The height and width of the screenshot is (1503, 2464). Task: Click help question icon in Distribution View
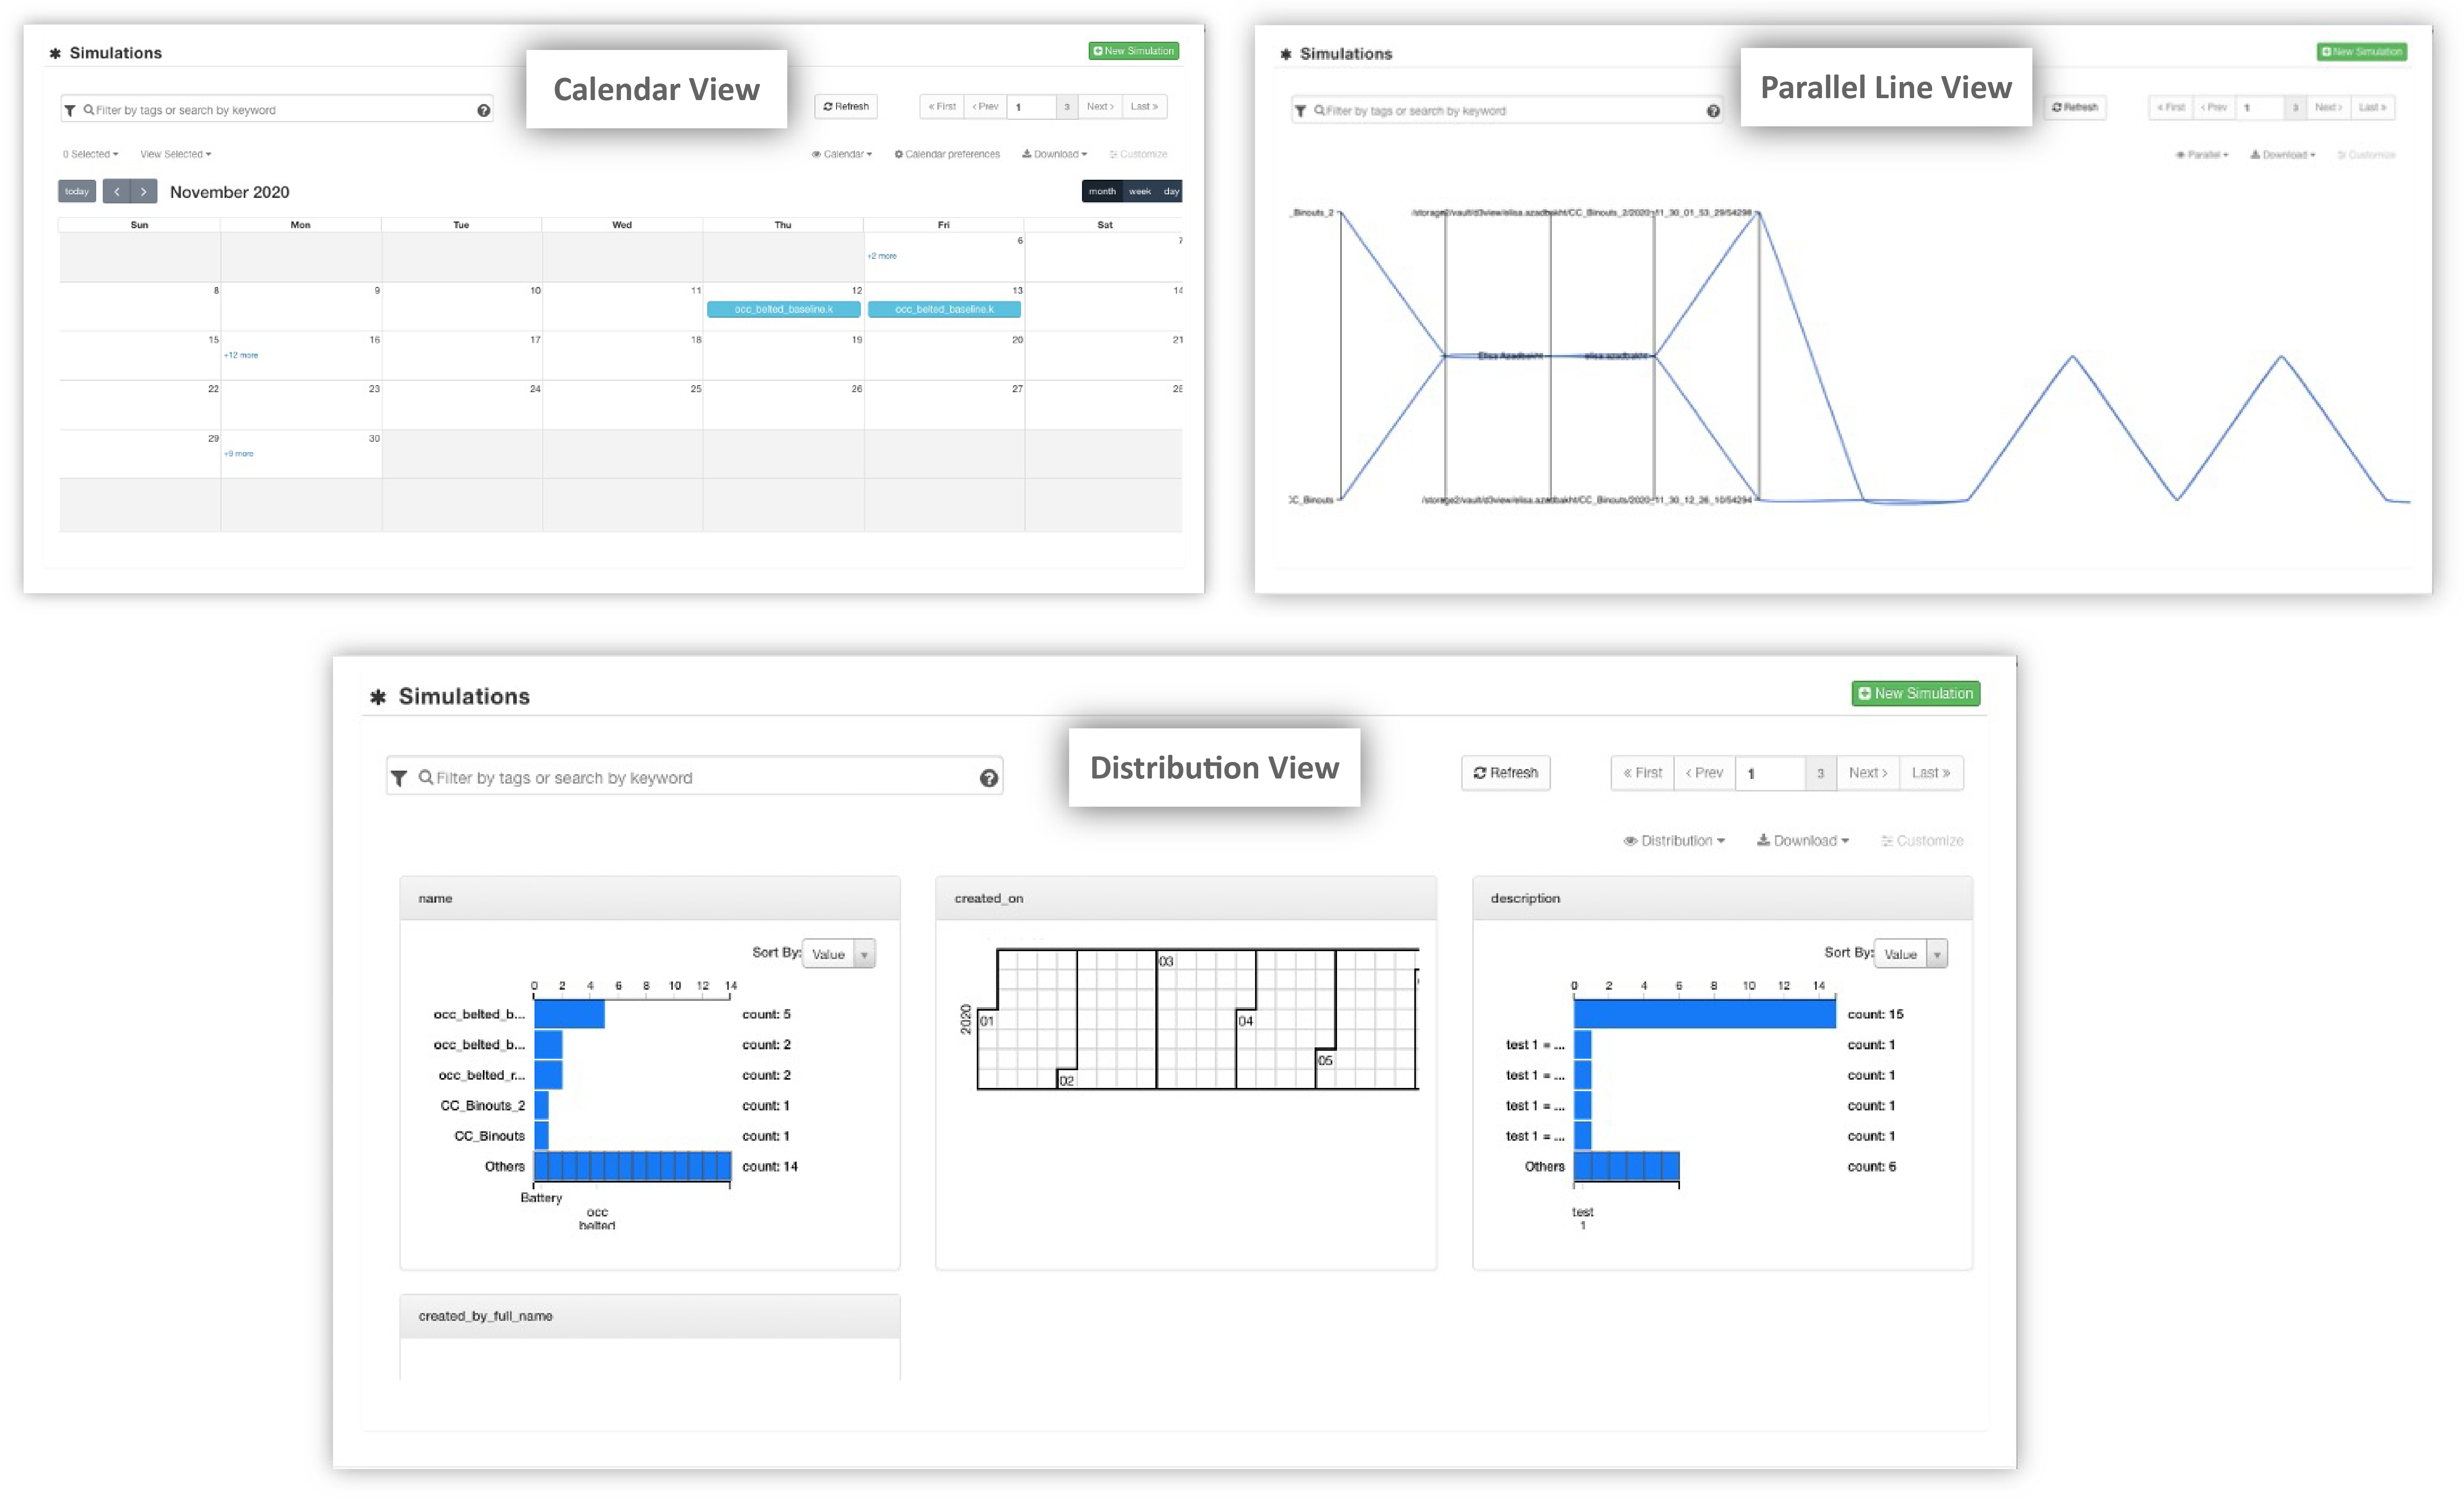pos(989,778)
